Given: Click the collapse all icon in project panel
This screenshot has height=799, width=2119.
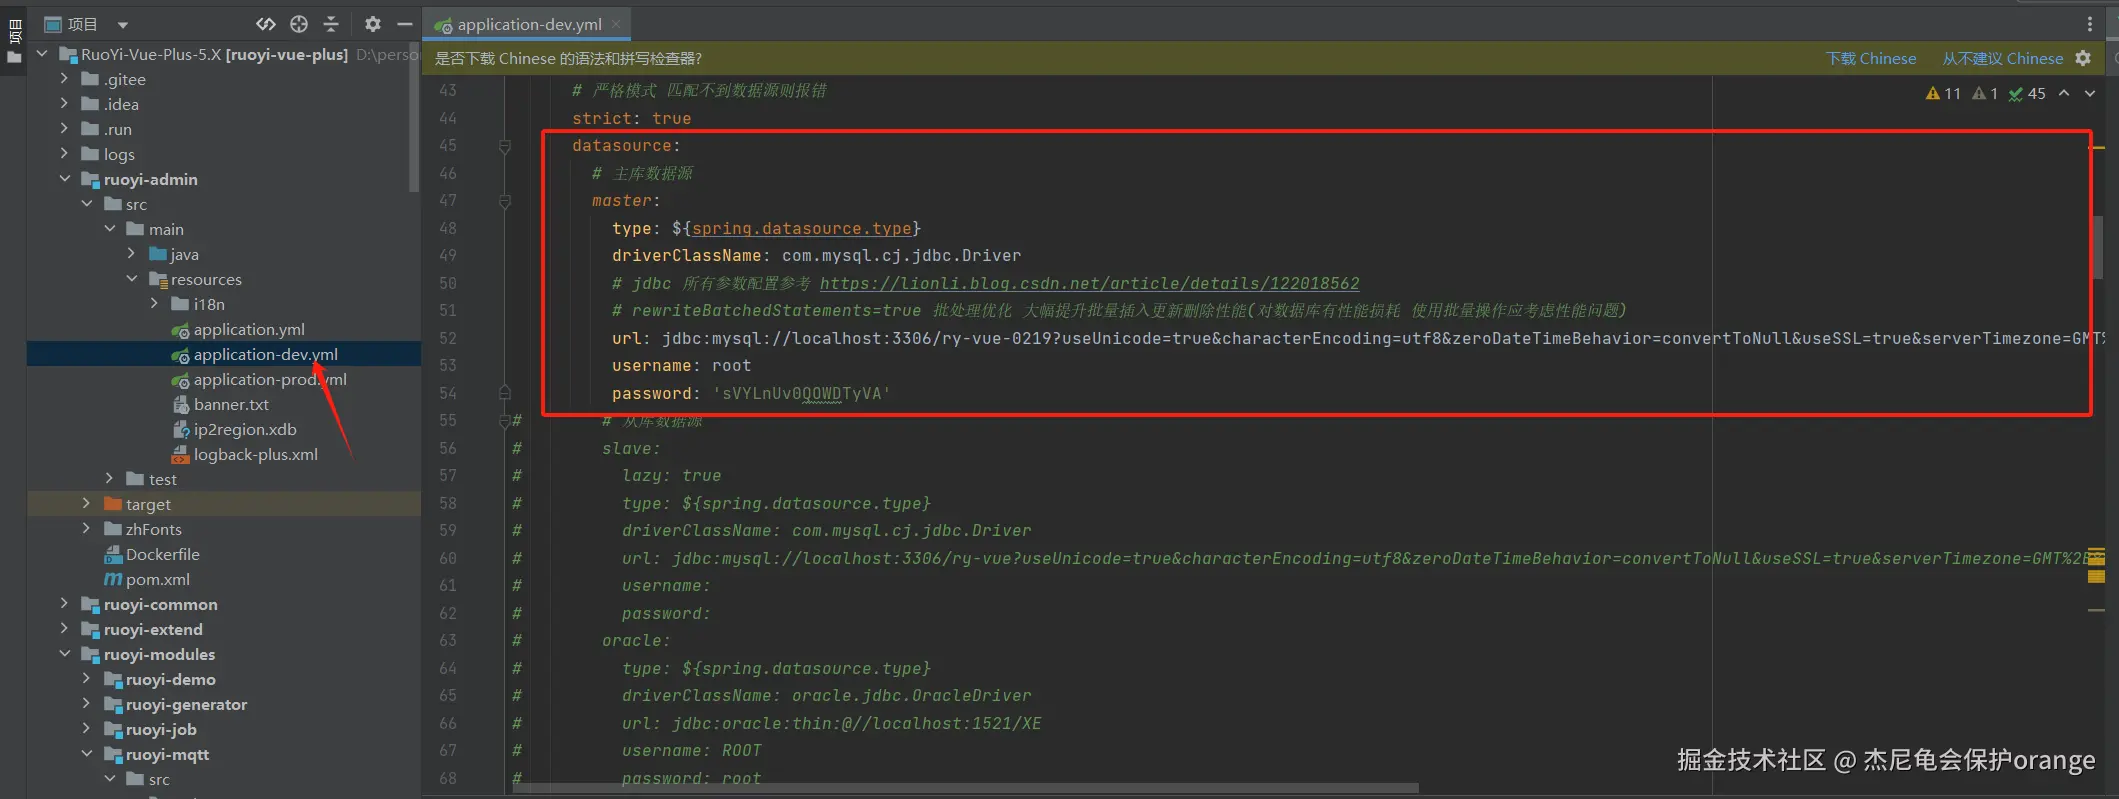Looking at the screenshot, I should [x=331, y=24].
